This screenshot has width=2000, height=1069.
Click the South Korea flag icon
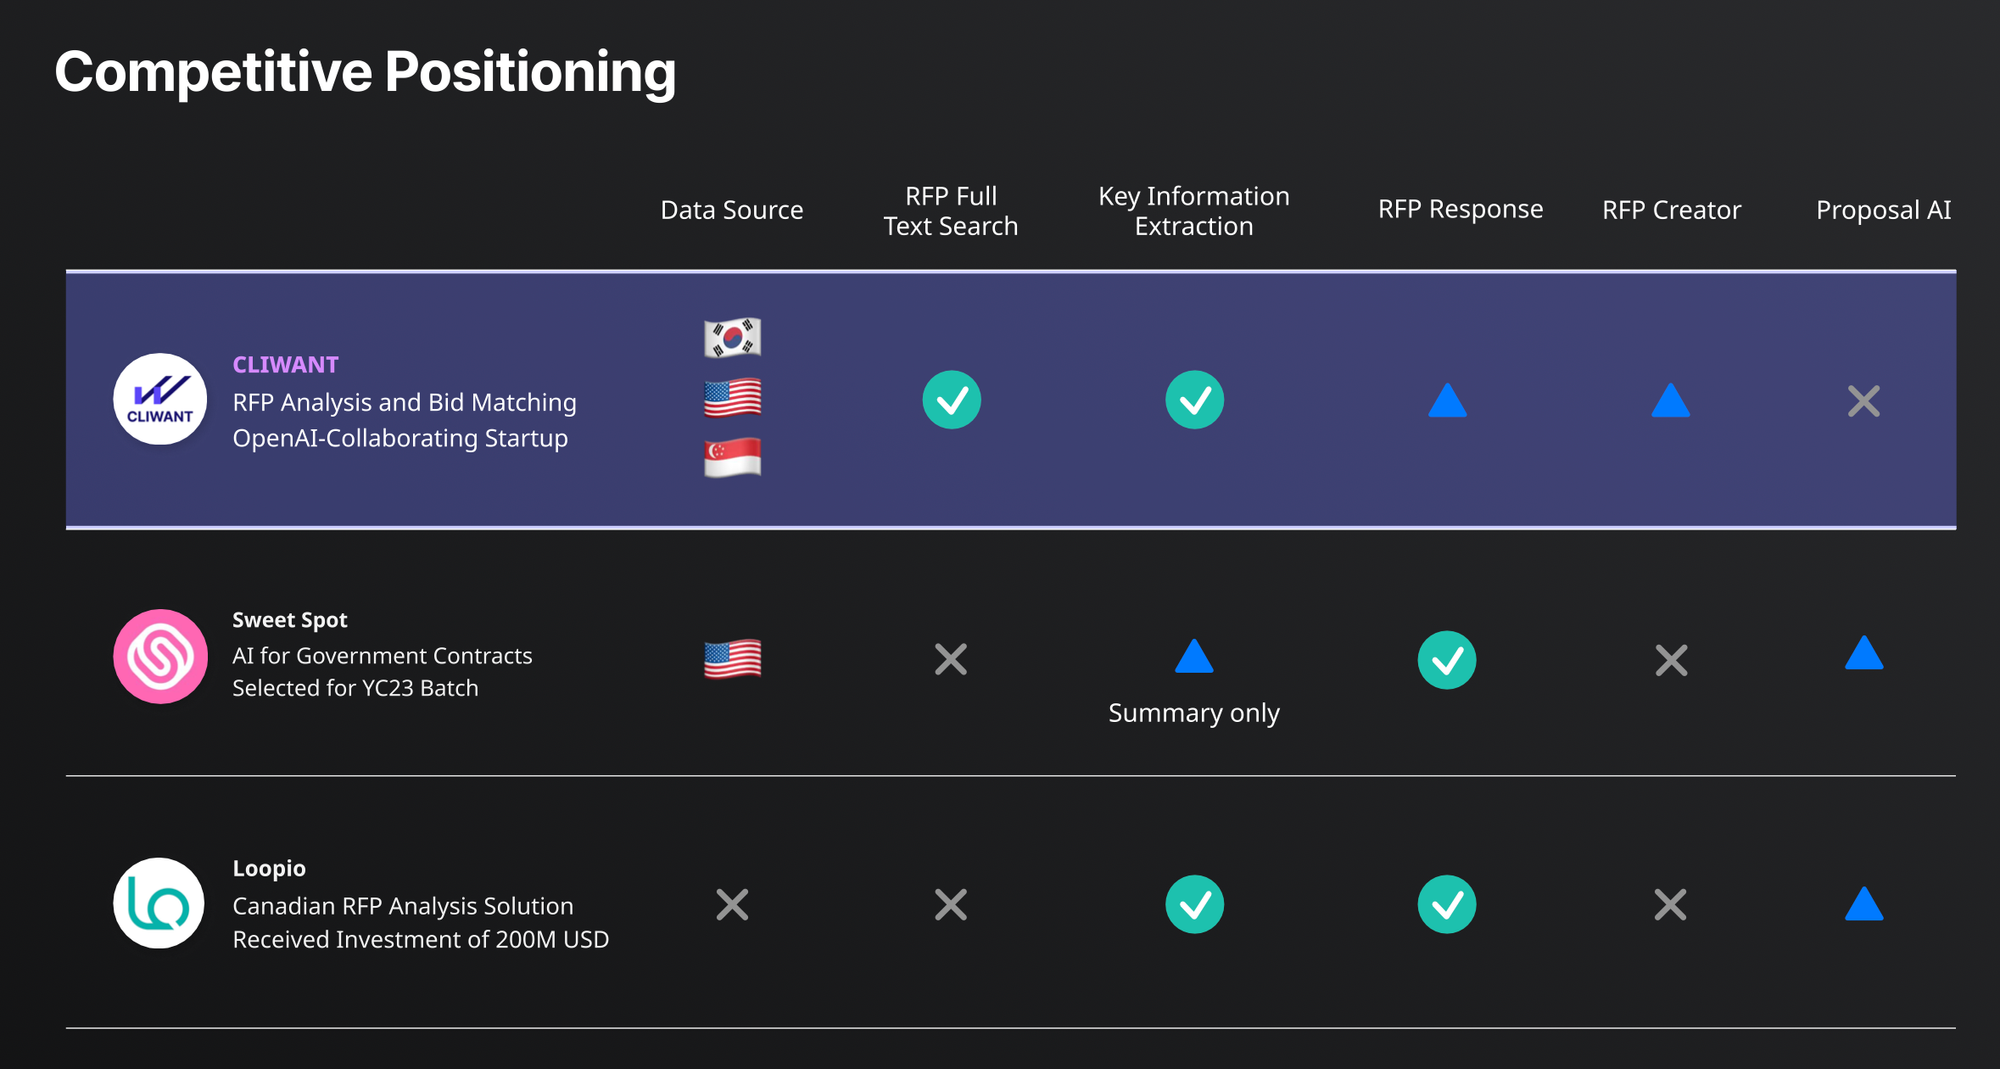tap(732, 338)
